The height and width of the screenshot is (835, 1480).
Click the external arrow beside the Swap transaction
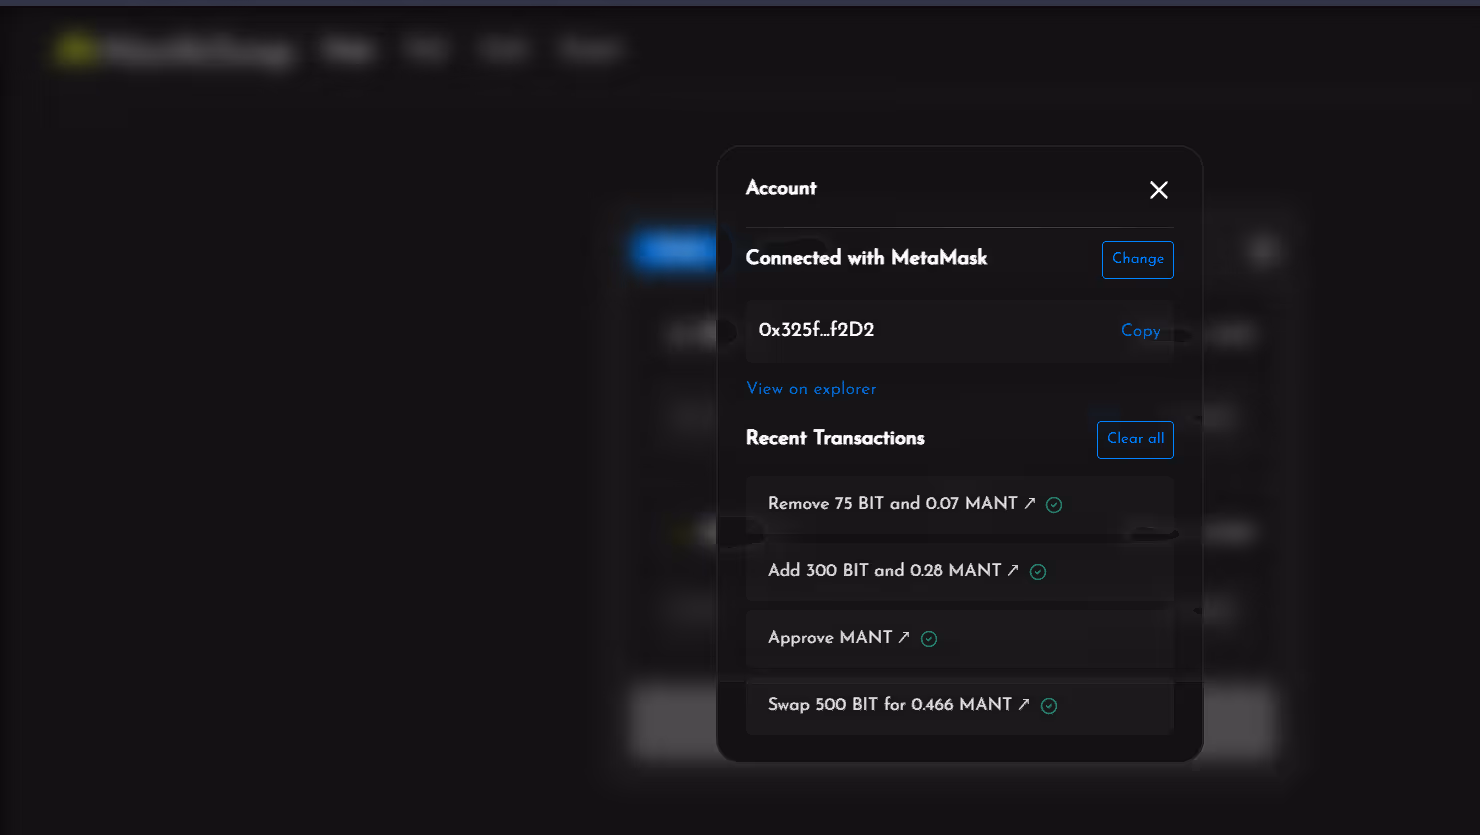1024,704
